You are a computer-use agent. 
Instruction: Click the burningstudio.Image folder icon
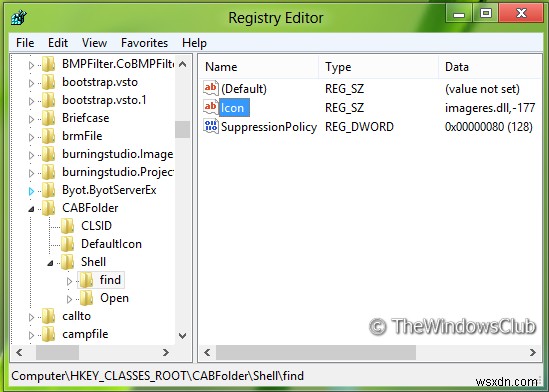pyautogui.click(x=48, y=154)
